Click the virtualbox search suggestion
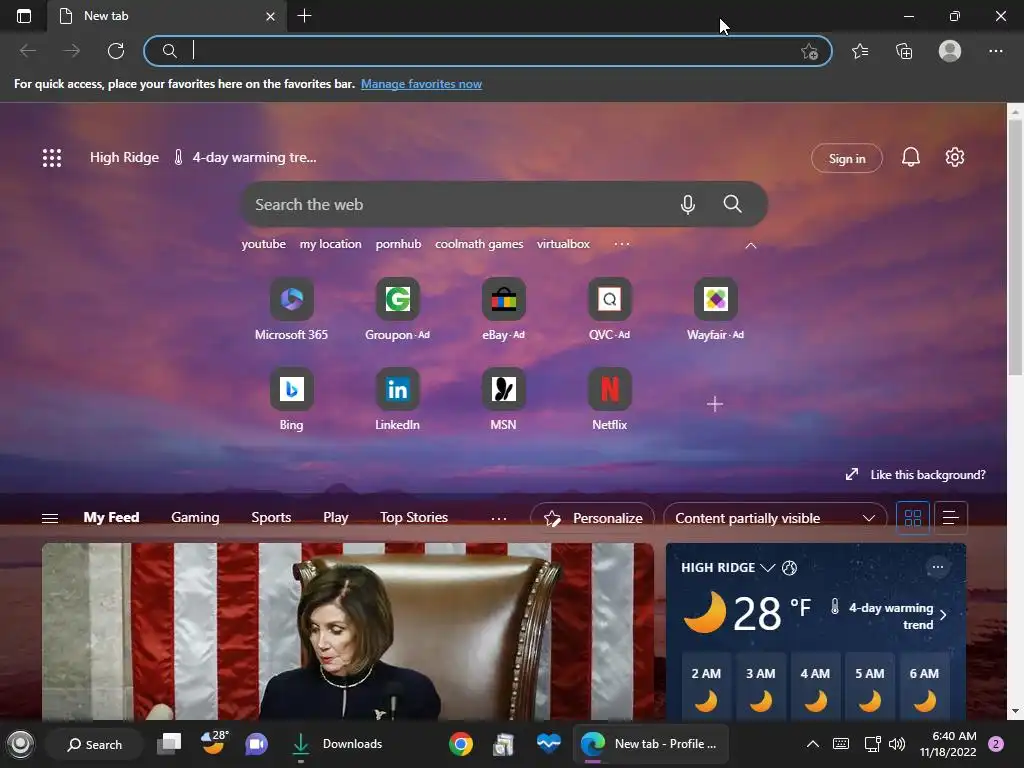The height and width of the screenshot is (768, 1024). [563, 244]
